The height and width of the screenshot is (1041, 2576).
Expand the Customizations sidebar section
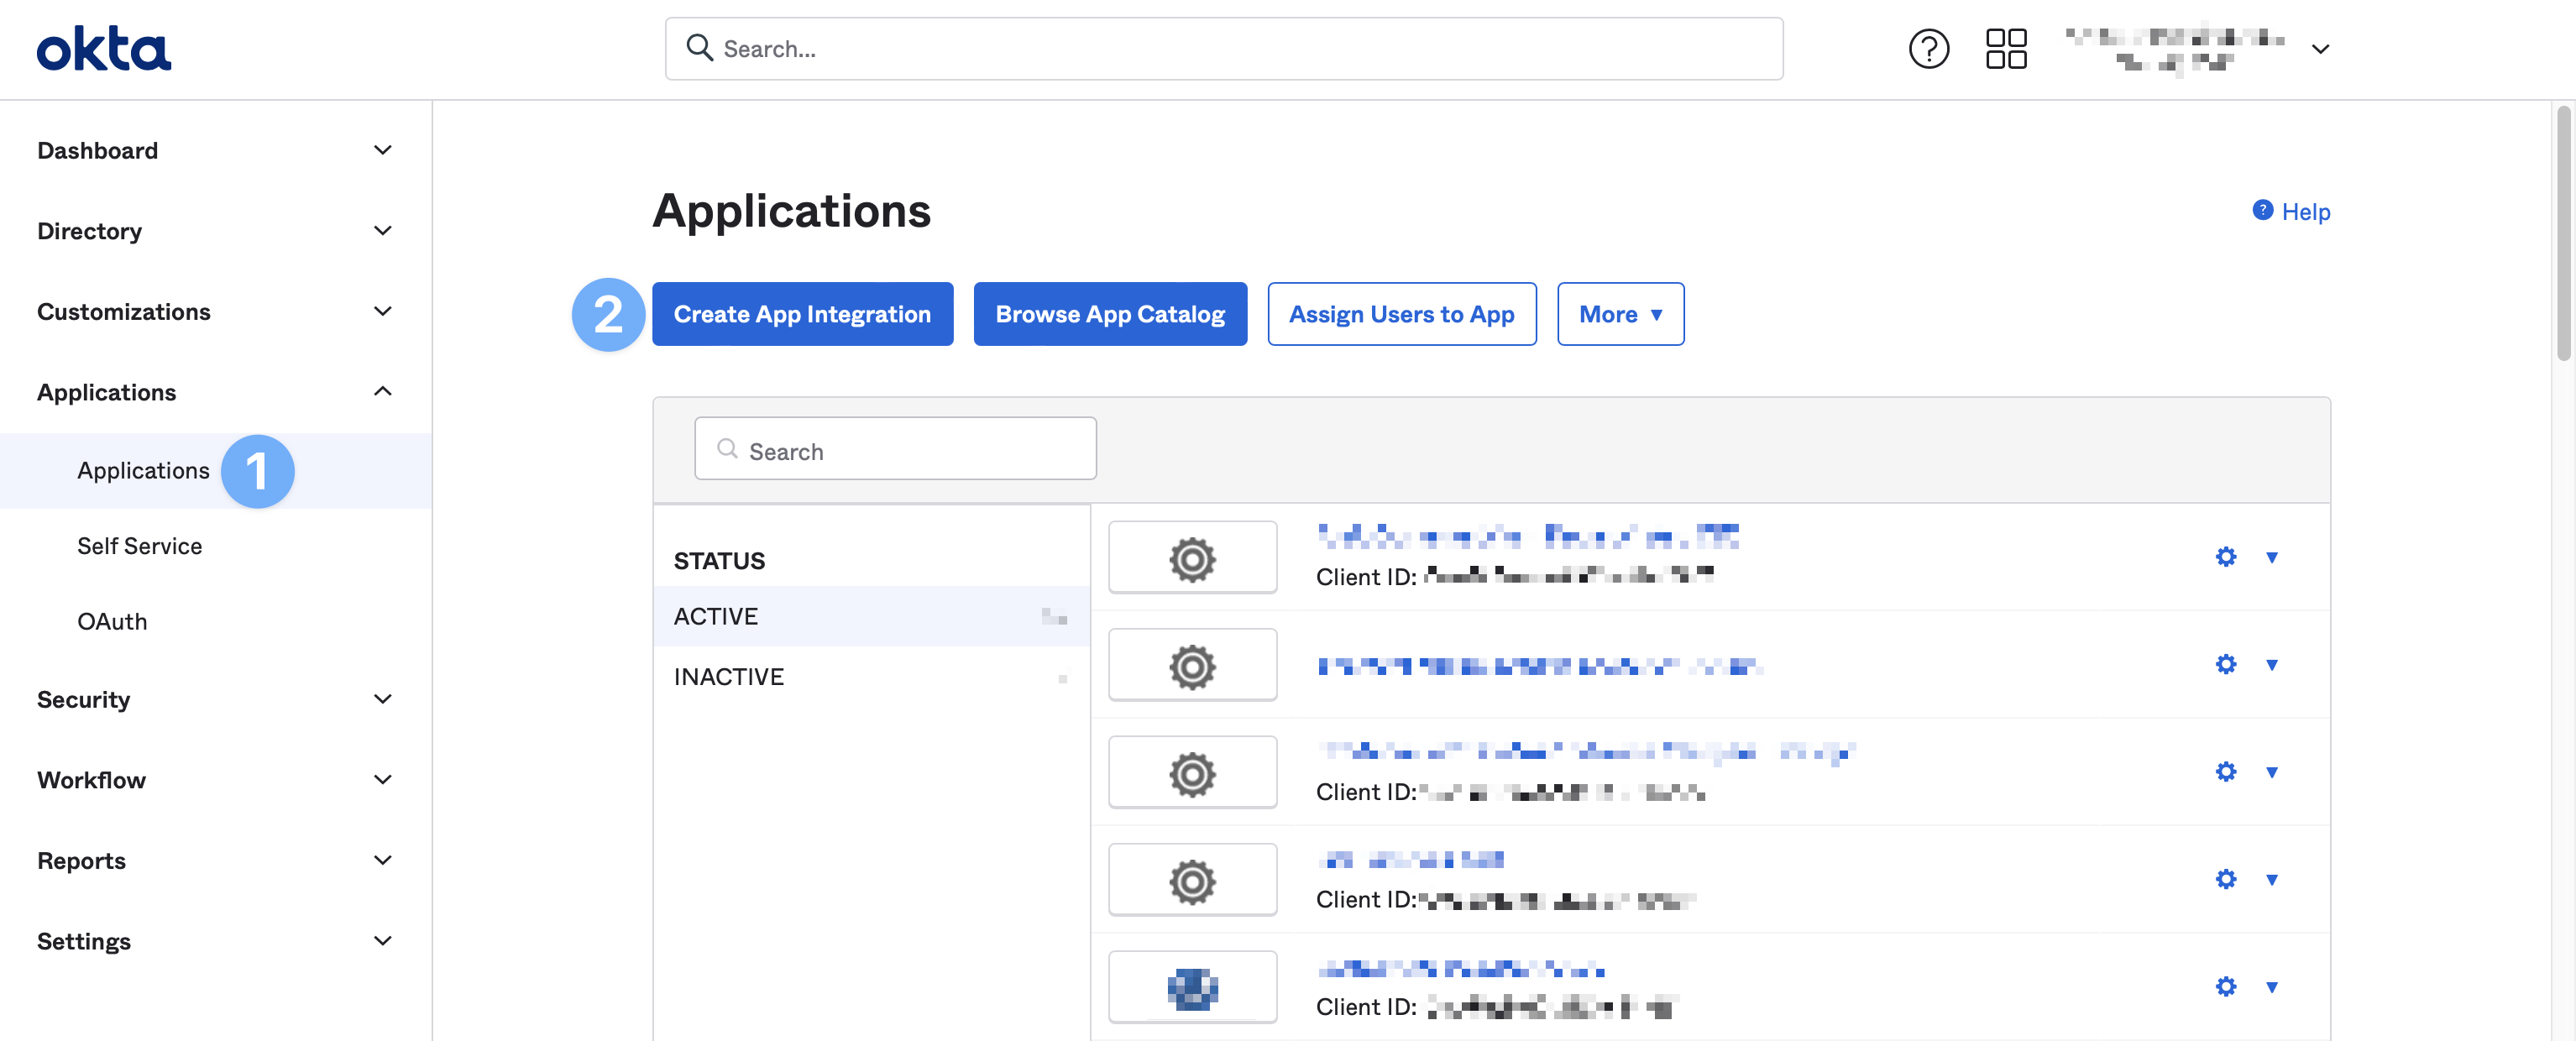coord(382,311)
